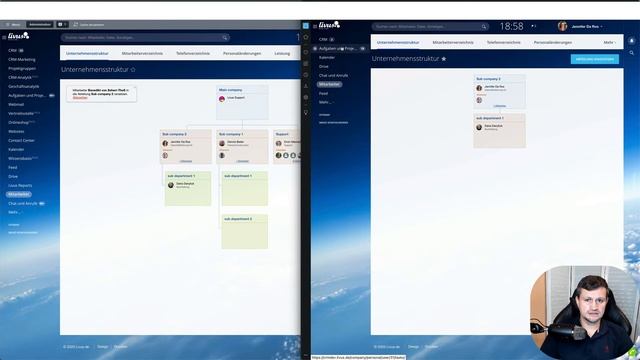Open Leistung tab in left window
The image size is (640, 360).
(282, 53)
